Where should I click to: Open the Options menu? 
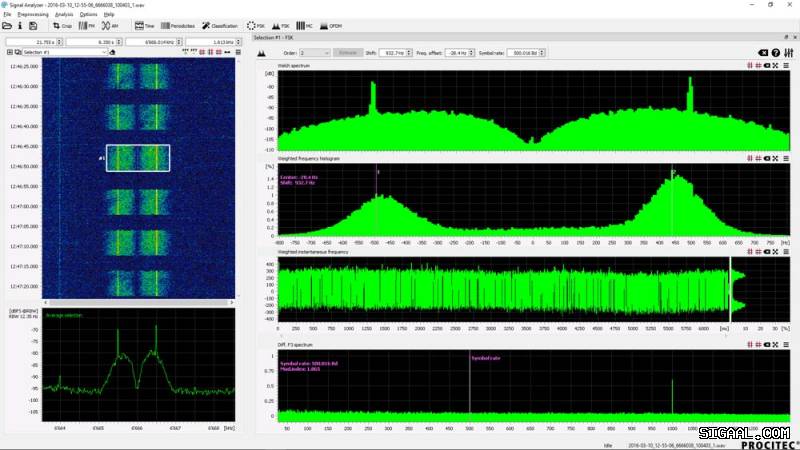[x=88, y=14]
